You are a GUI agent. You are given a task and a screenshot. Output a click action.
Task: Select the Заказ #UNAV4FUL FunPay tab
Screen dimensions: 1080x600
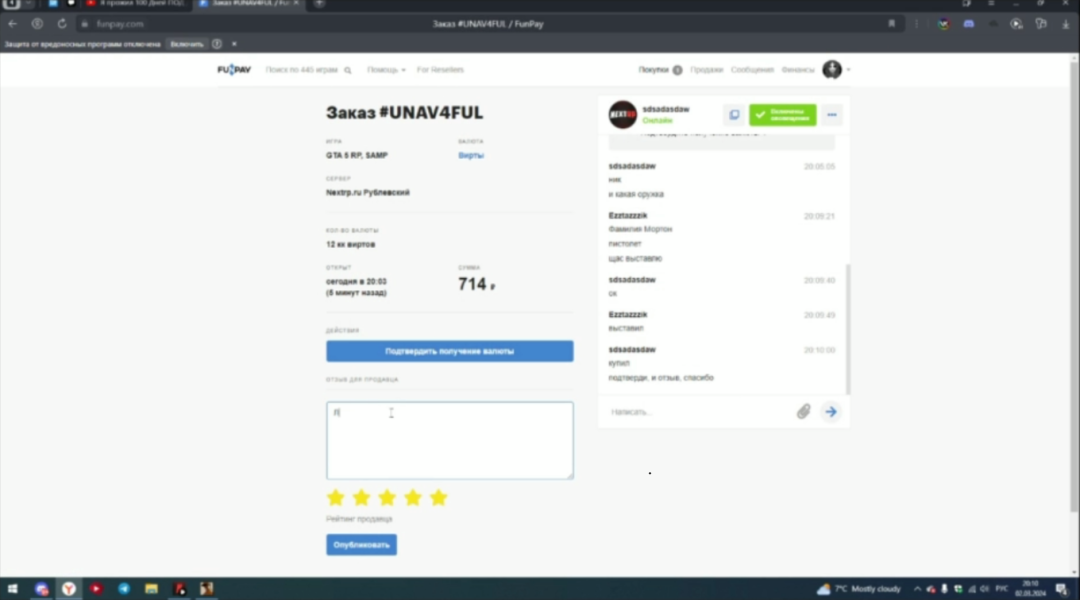coord(249,3)
